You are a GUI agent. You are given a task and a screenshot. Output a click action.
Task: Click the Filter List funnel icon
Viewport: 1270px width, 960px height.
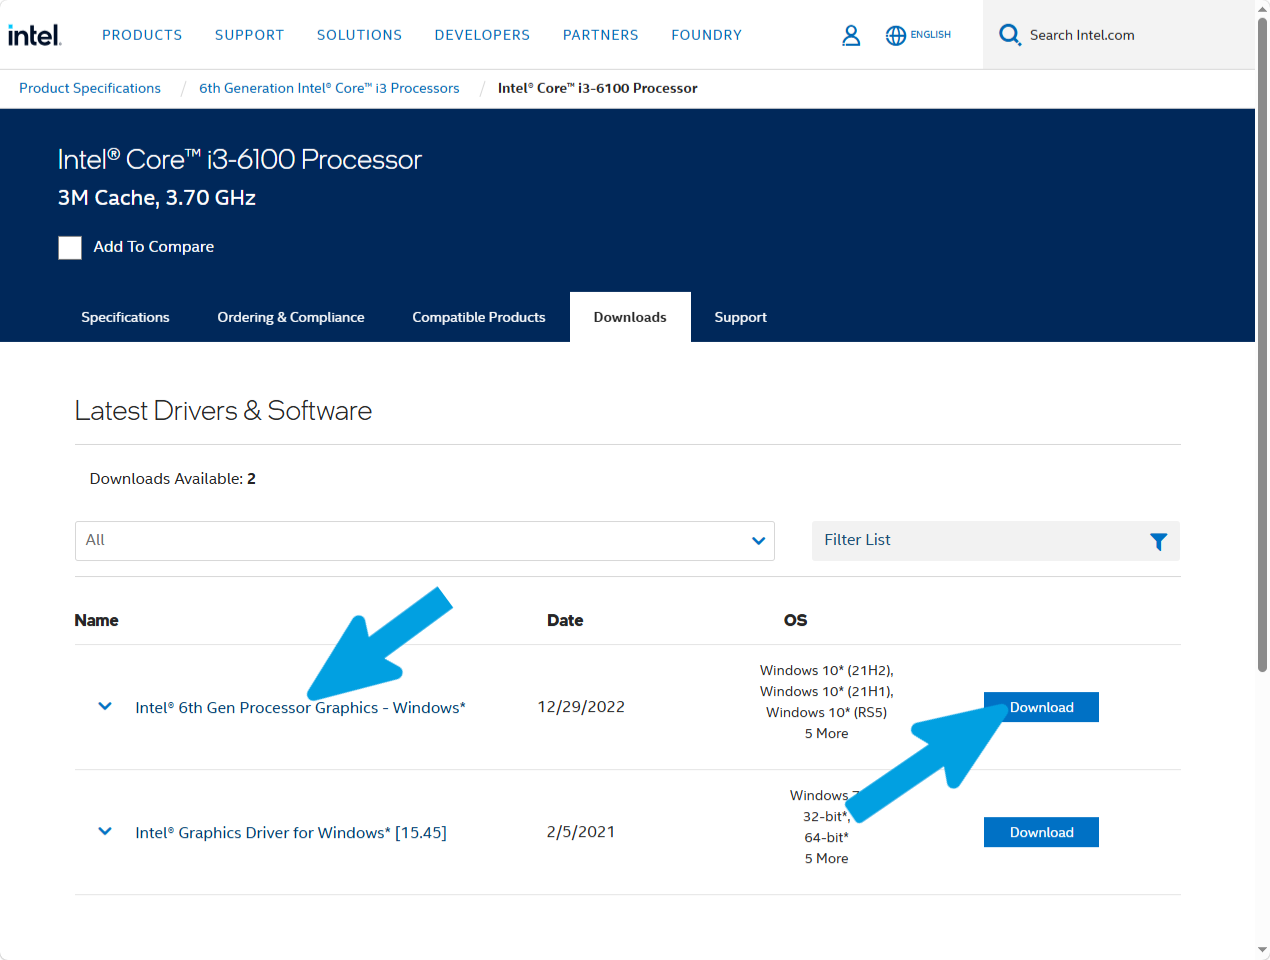click(x=1158, y=541)
